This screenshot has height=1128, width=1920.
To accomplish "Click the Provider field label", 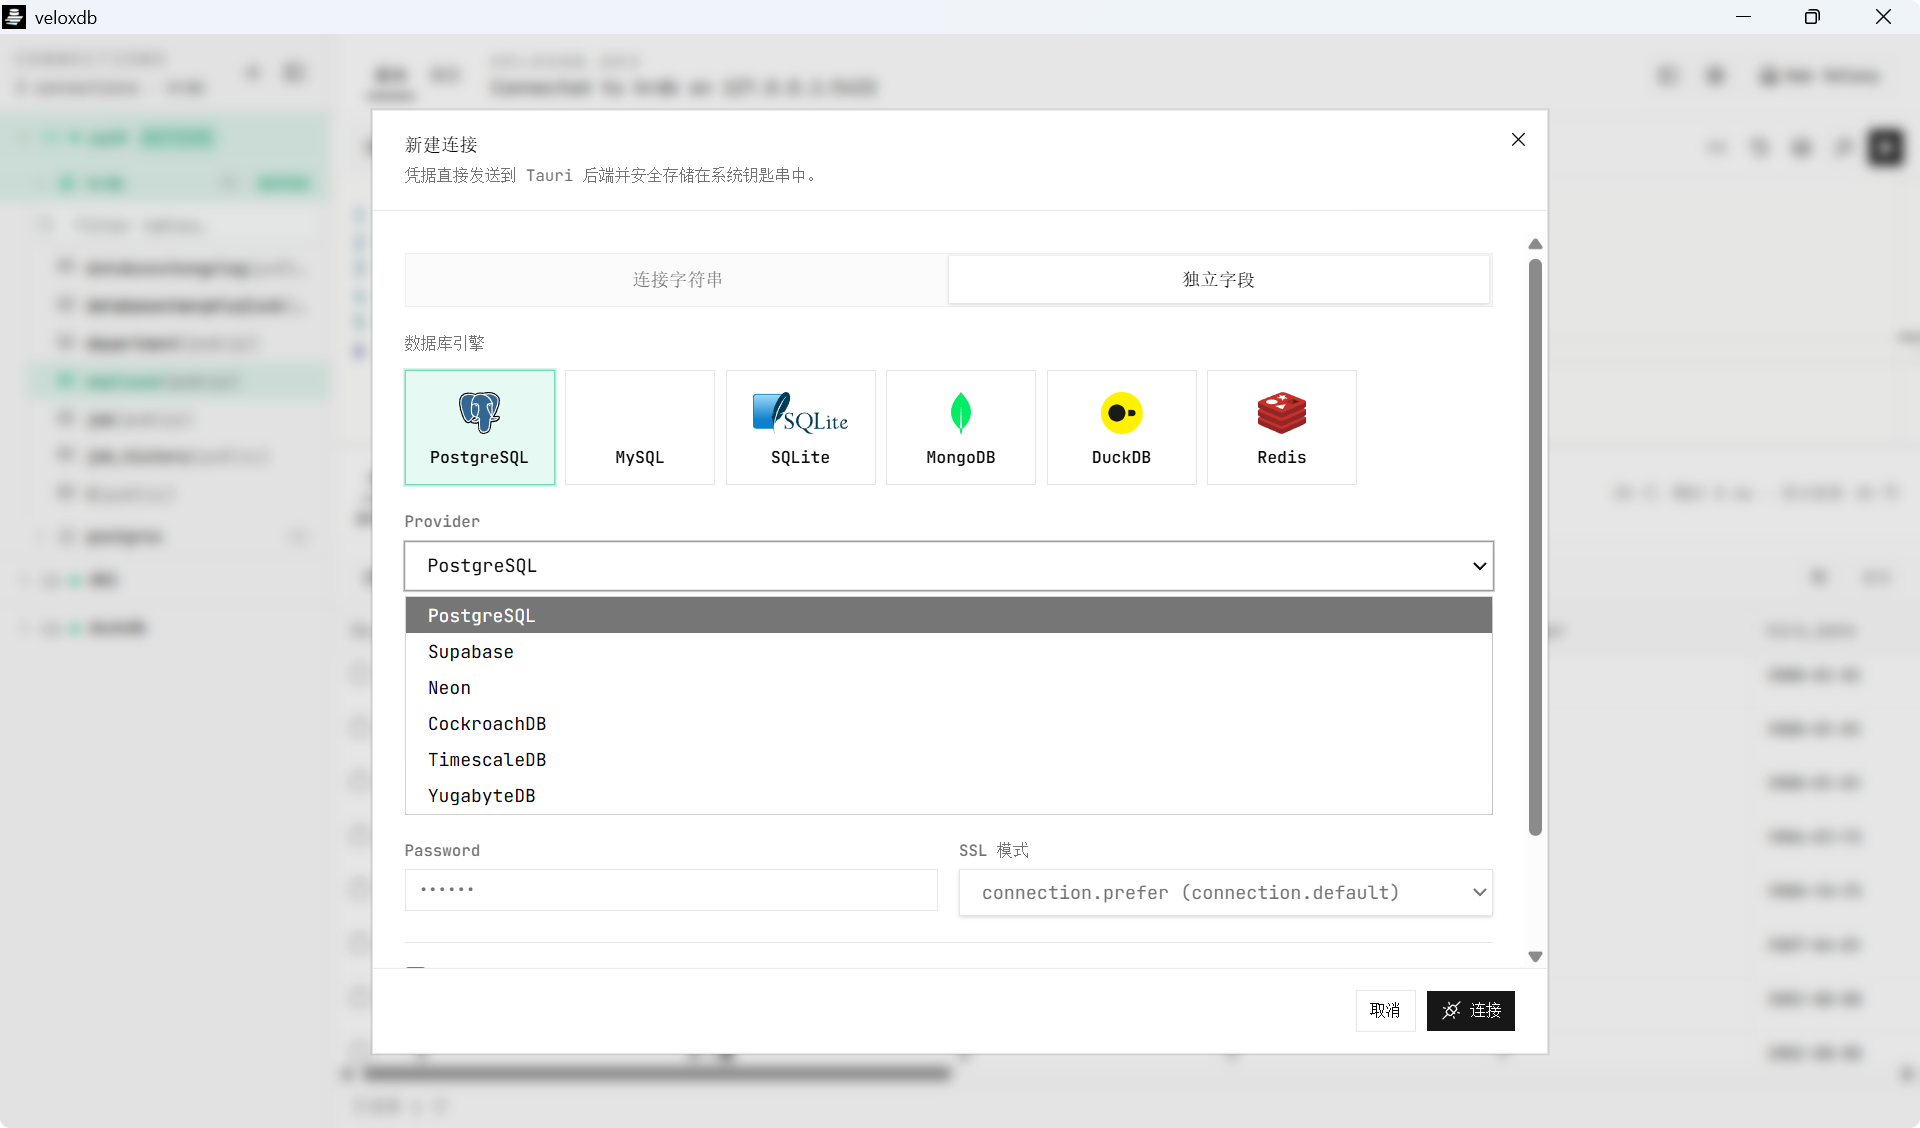I will click(x=442, y=521).
